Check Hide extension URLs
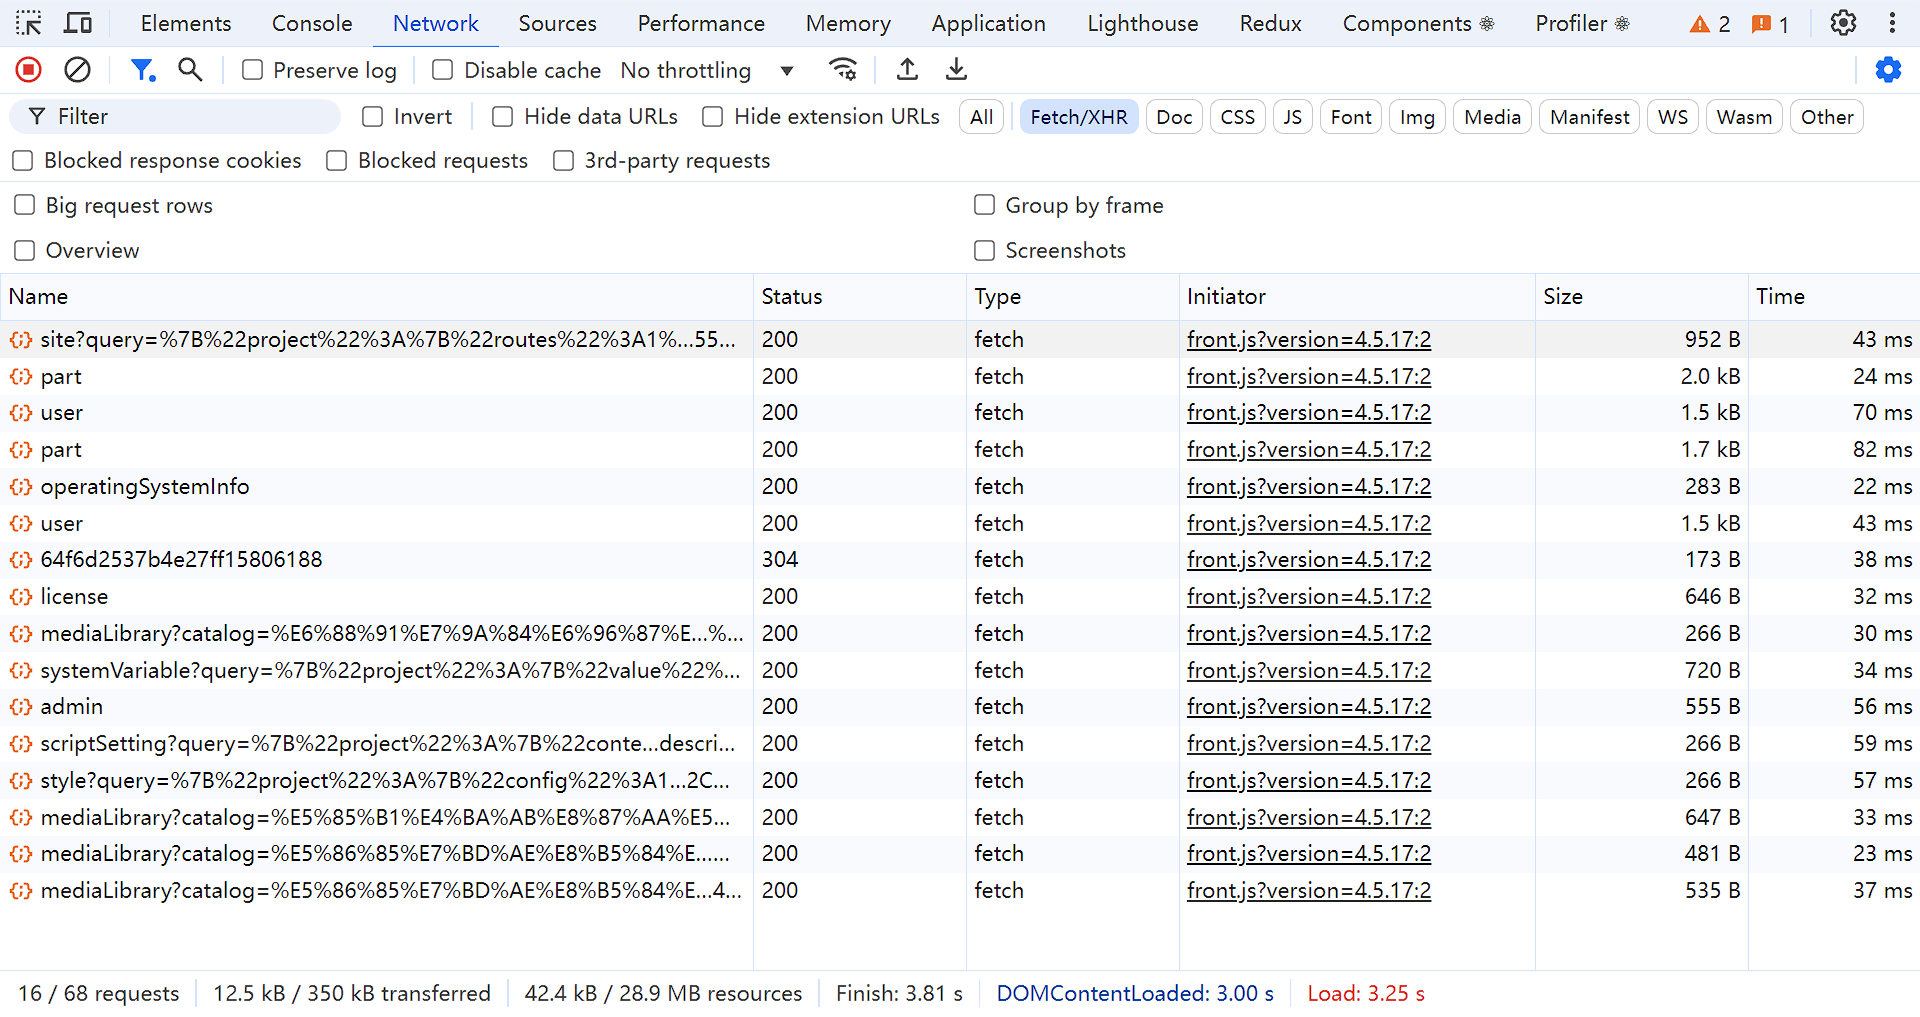Viewport: 1920px width, 1017px height. coord(713,117)
